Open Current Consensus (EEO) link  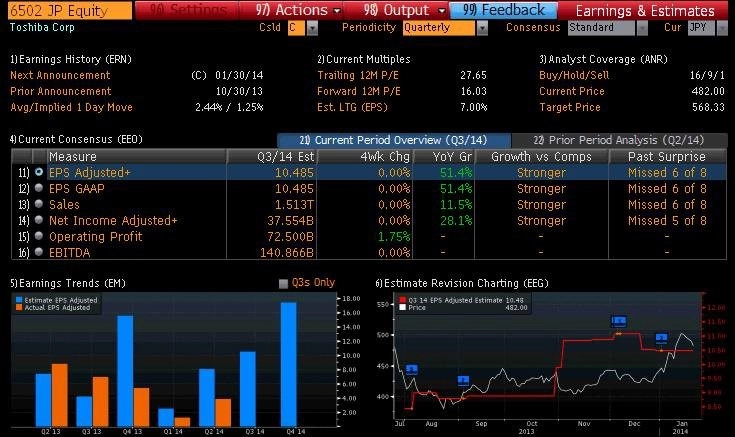click(x=76, y=139)
